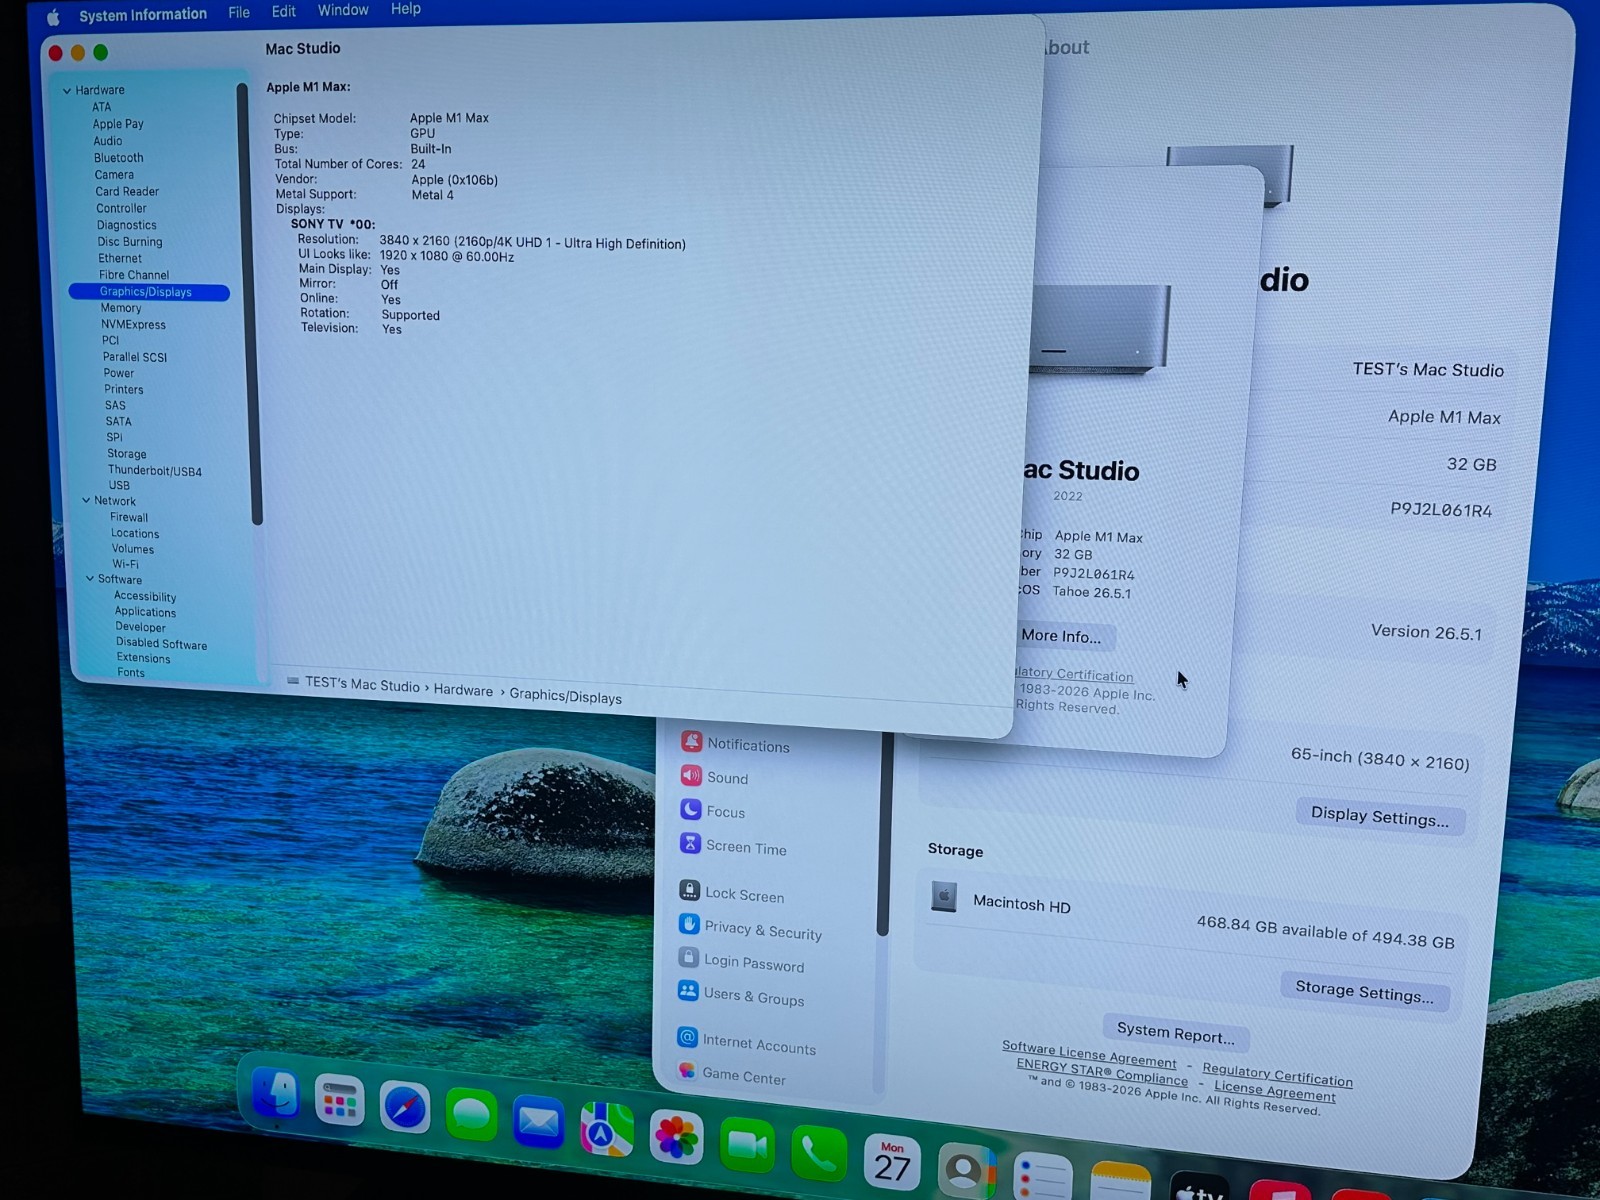Open Display Settings... in About pane
Screen dimensions: 1600x1200
1379,816
